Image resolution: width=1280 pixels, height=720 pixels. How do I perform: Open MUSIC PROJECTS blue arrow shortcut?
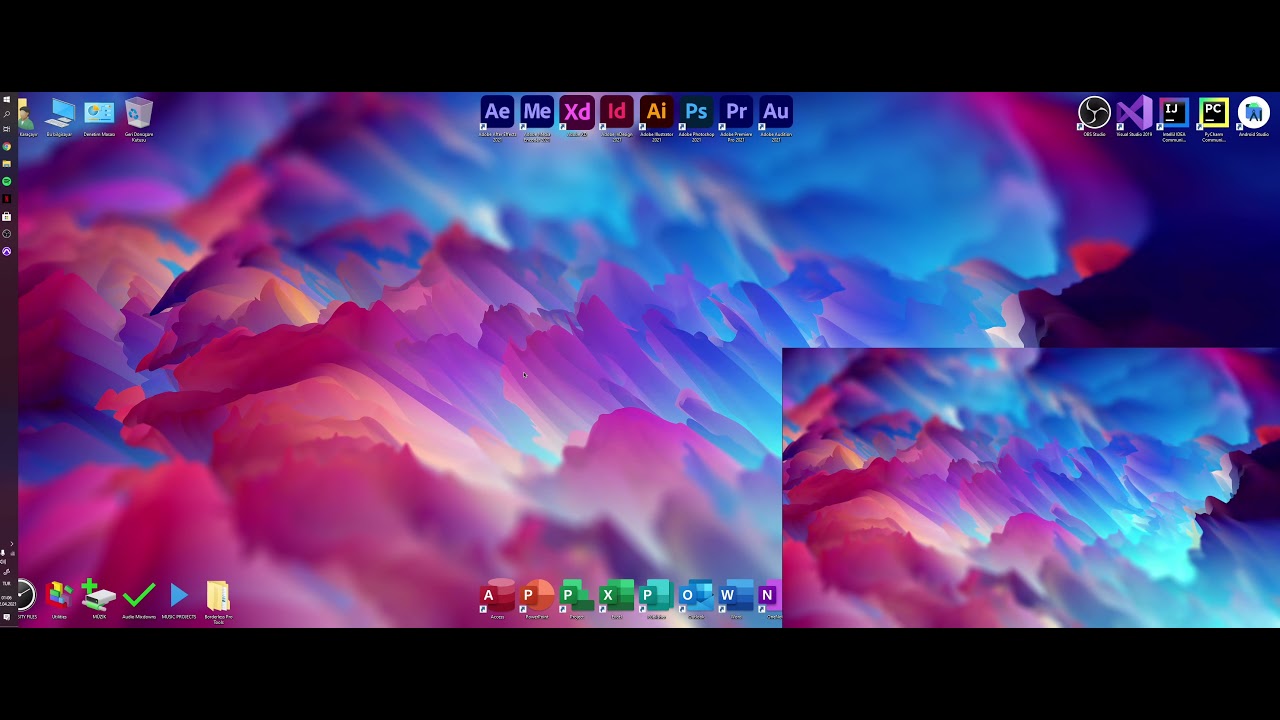[x=179, y=600]
